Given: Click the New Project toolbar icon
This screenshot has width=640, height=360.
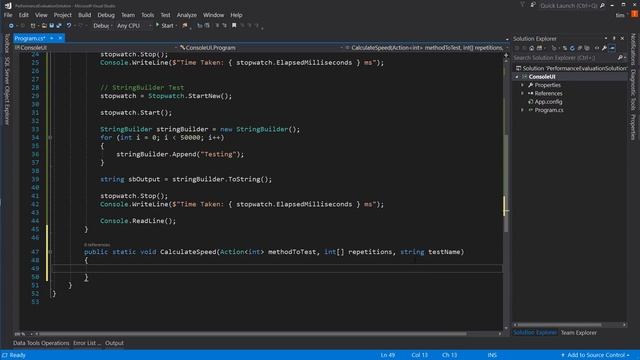Looking at the screenshot, I should coord(33,26).
